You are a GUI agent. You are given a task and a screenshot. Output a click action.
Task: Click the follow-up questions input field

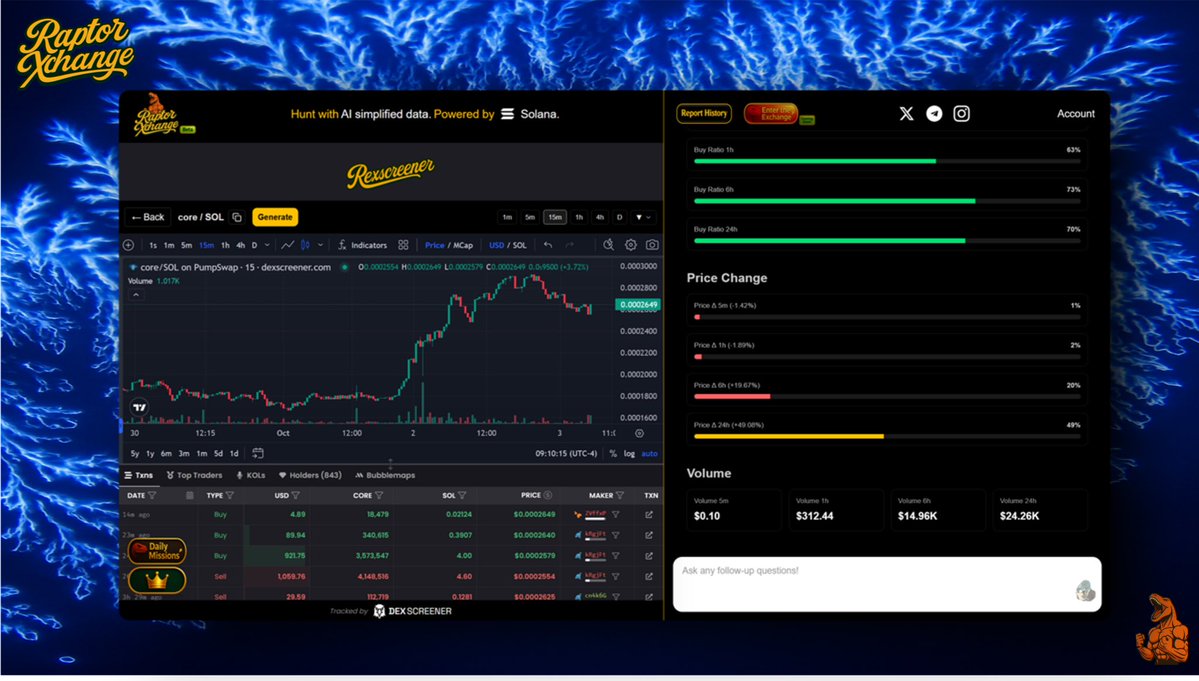(x=887, y=584)
